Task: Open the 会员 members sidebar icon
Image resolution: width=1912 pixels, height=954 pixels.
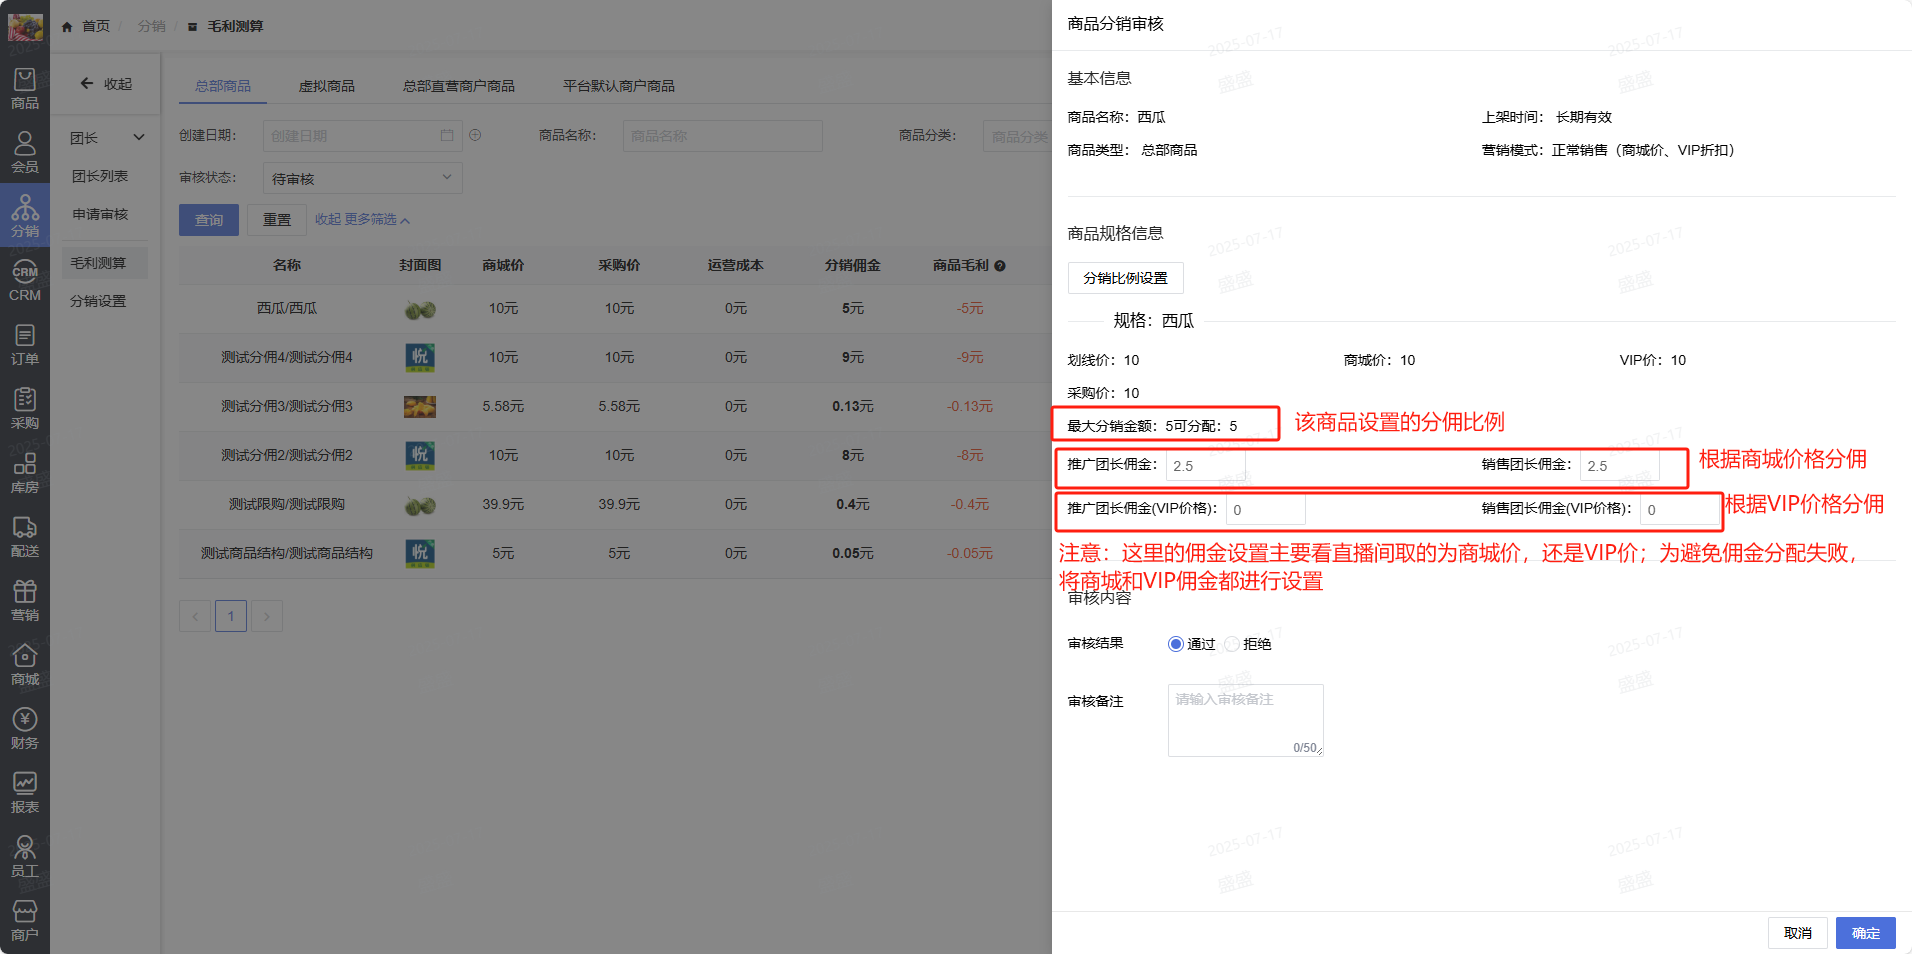Action: click(25, 152)
